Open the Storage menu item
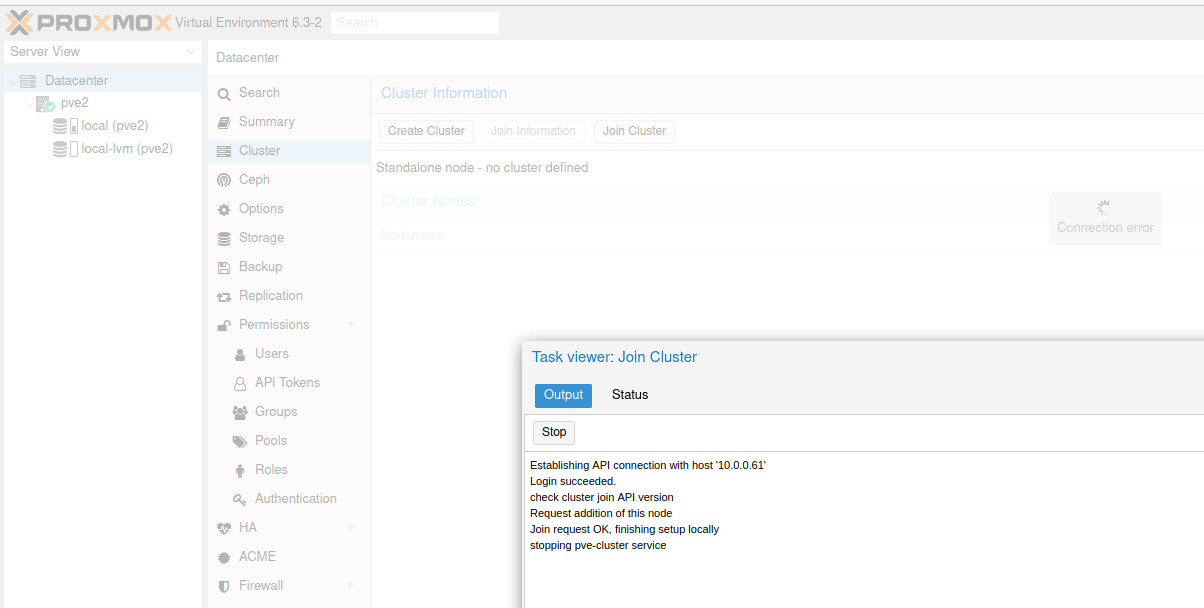This screenshot has height=608, width=1204. (289, 238)
